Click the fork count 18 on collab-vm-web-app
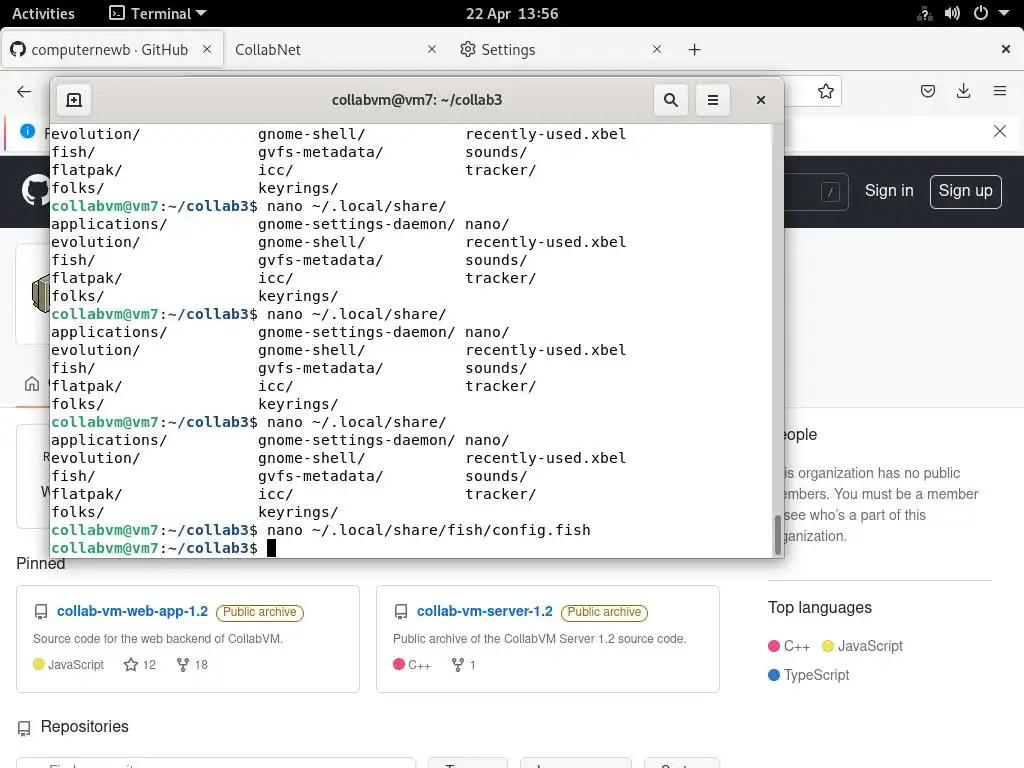The image size is (1024, 768). point(192,665)
